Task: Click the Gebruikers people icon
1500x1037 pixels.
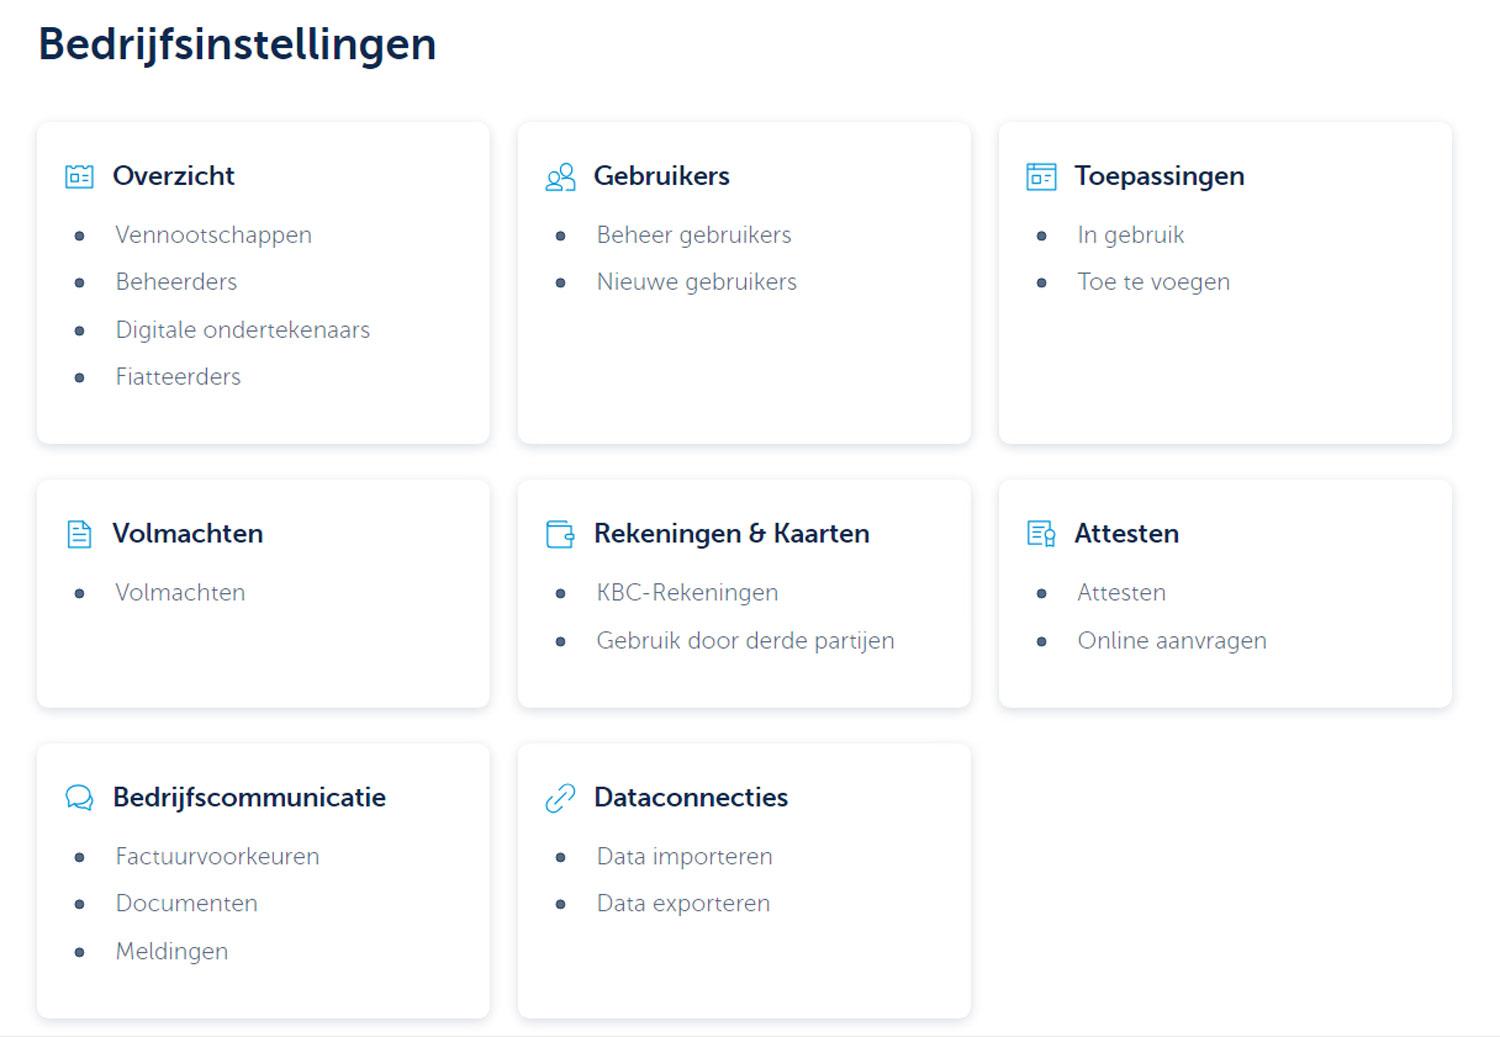Action: [560, 177]
